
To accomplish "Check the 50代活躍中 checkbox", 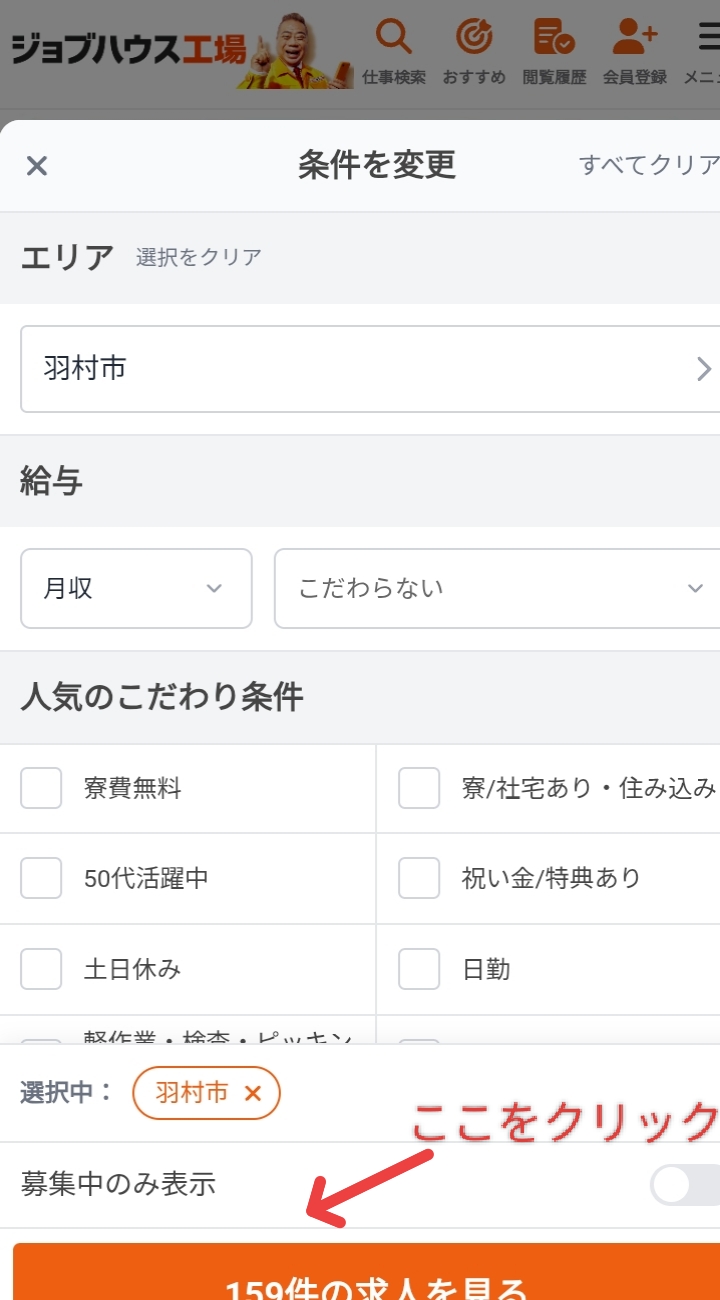I will click(41, 879).
